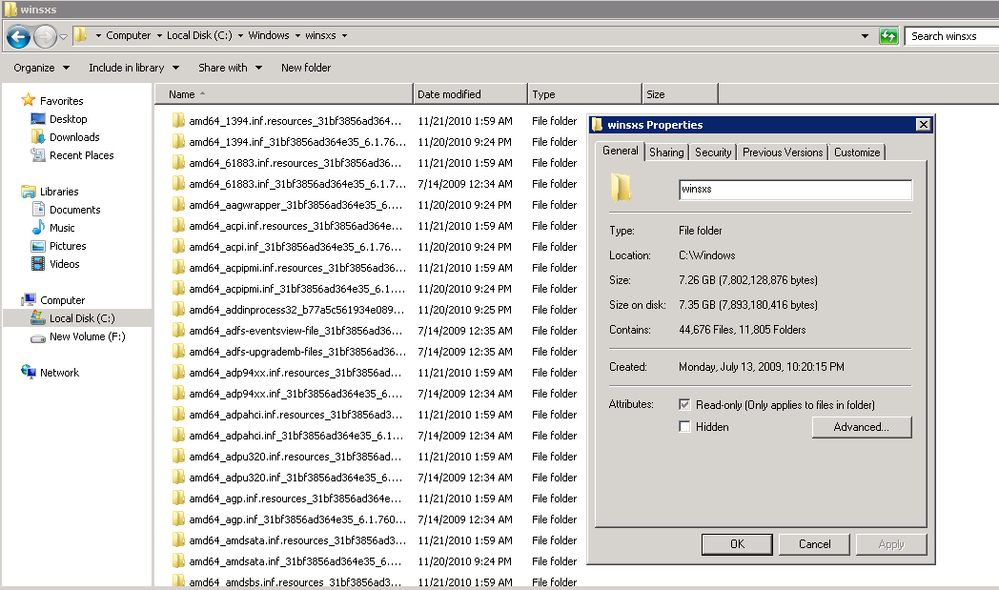Click the Search winsxs box
999x590 pixels.
[952, 36]
